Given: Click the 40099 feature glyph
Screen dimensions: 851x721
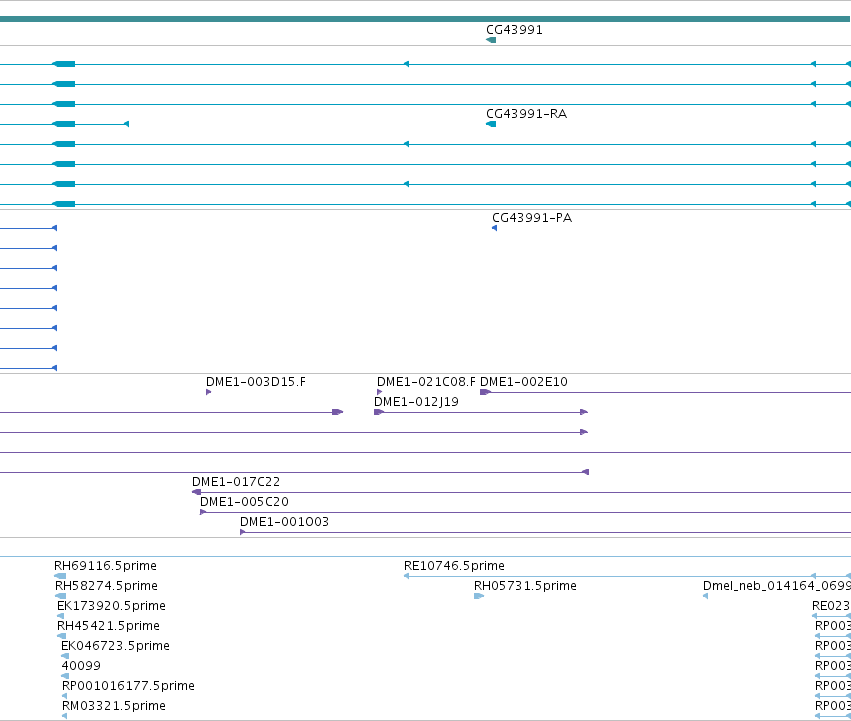Looking at the screenshot, I should pos(65,676).
